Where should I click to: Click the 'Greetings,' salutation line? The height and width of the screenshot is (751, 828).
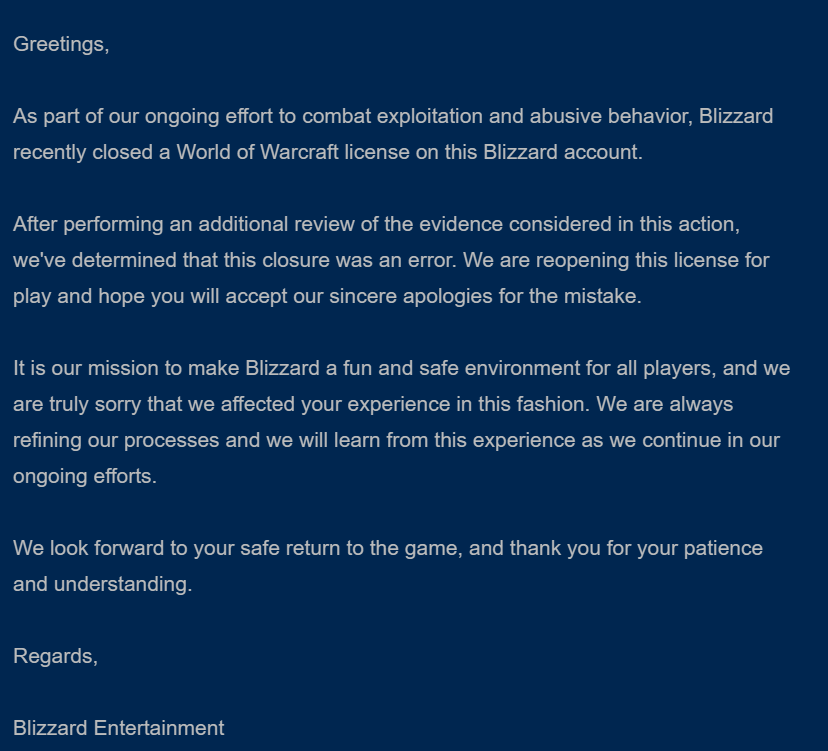(x=61, y=45)
